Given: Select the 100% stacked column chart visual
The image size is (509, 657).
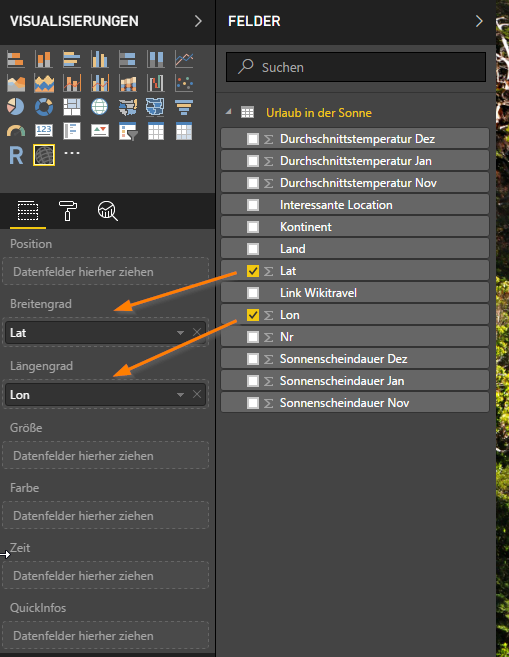Looking at the screenshot, I should [x=155, y=59].
